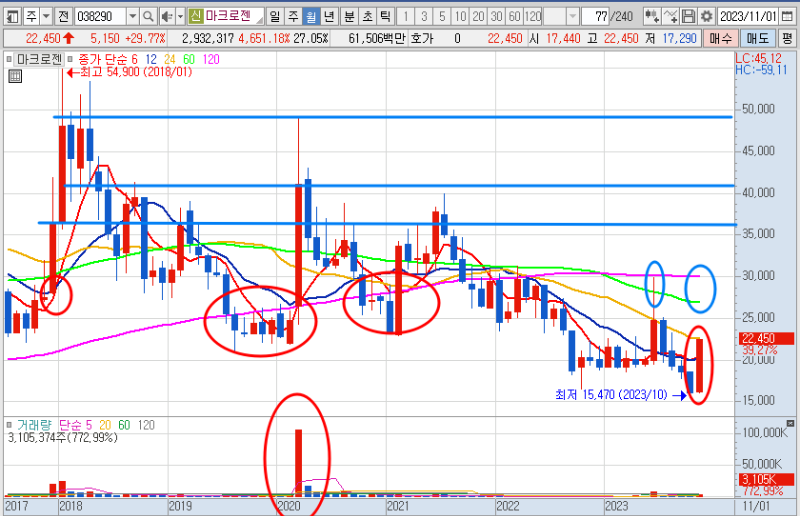Select interval 20 button
Image resolution: width=800 pixels, height=516 pixels.
pos(478,17)
